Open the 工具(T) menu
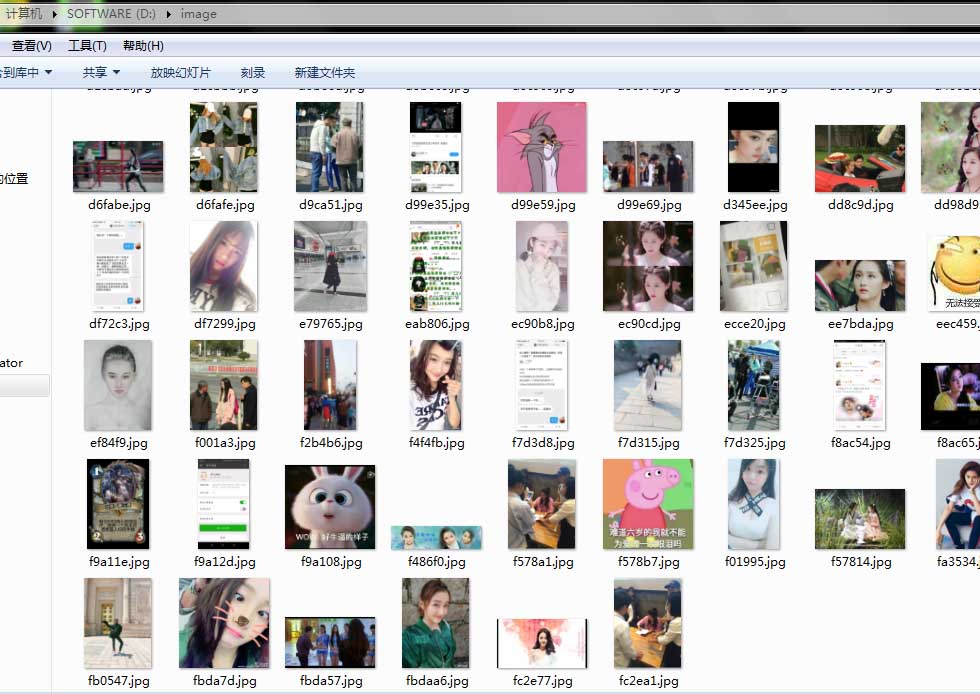 pos(87,46)
